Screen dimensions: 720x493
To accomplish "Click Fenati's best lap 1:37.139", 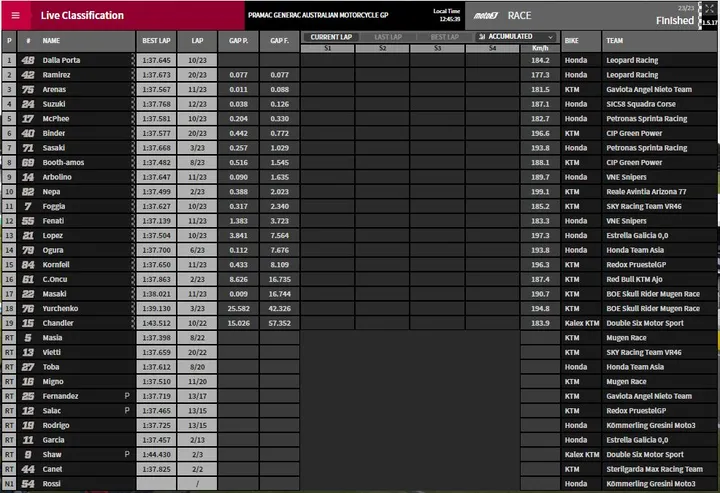I will pyautogui.click(x=156, y=221).
